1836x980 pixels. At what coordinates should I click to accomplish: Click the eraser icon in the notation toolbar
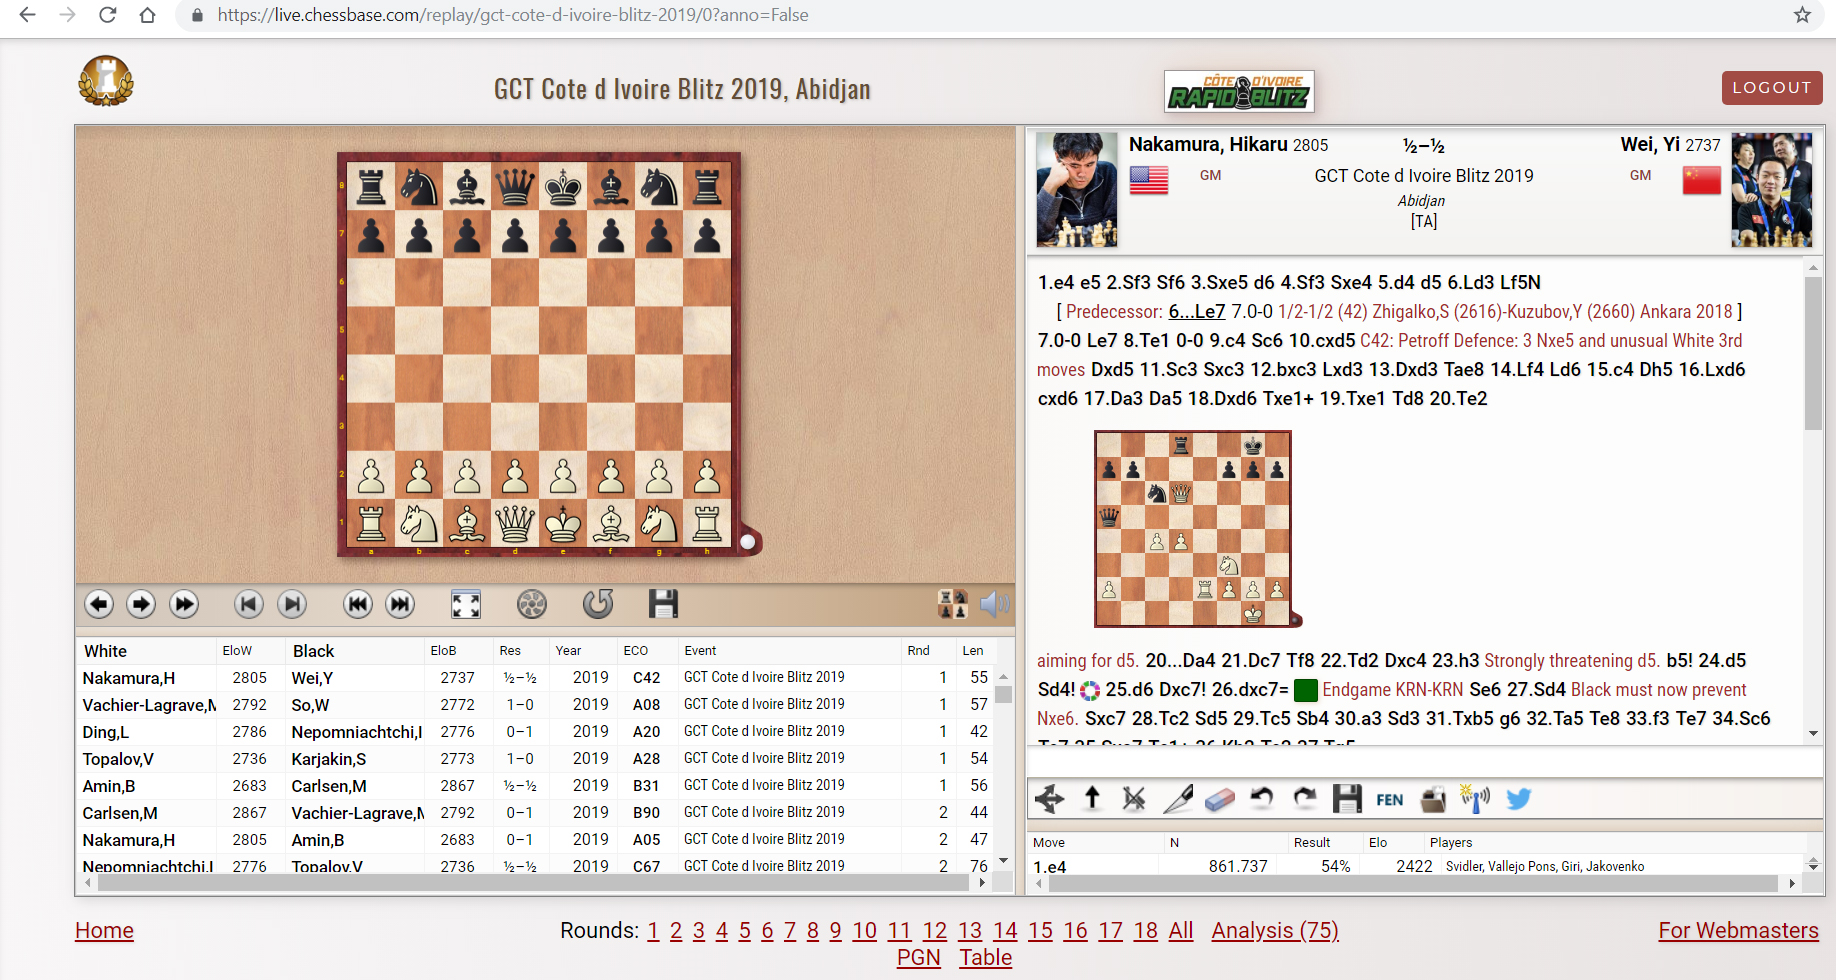(1220, 799)
